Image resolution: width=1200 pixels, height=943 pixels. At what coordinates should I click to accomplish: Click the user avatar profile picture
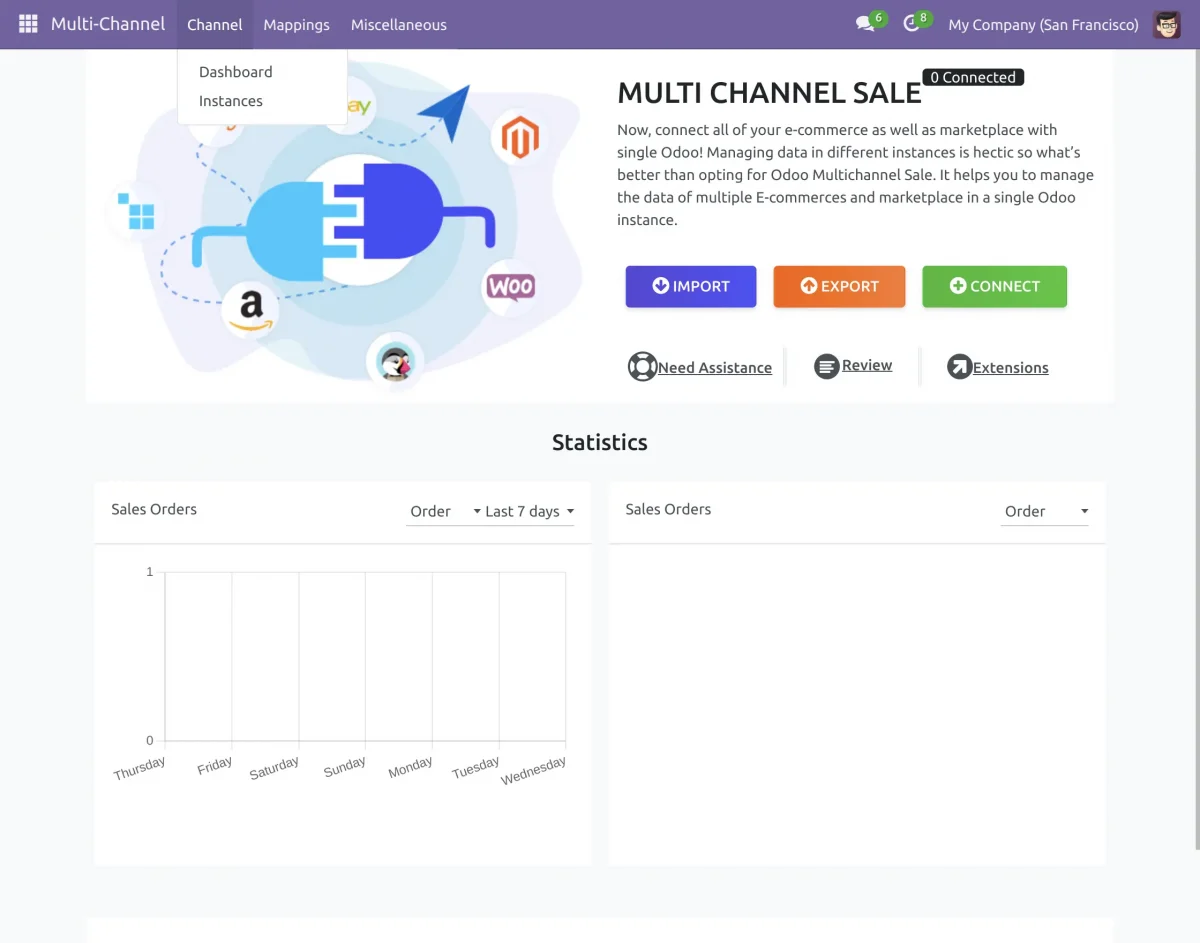pyautogui.click(x=1166, y=24)
